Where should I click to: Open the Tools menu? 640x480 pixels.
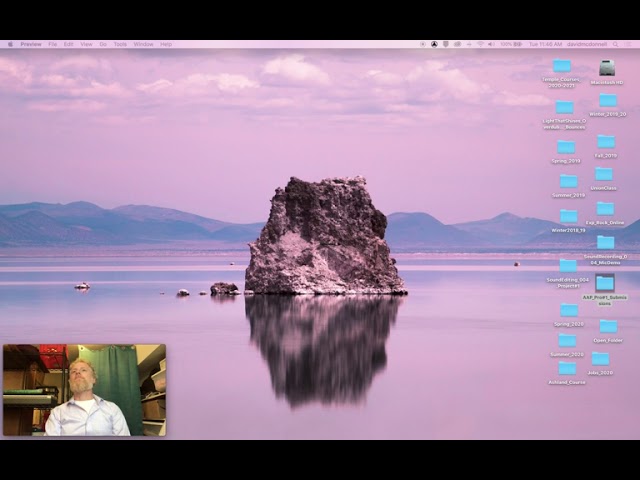coord(120,44)
